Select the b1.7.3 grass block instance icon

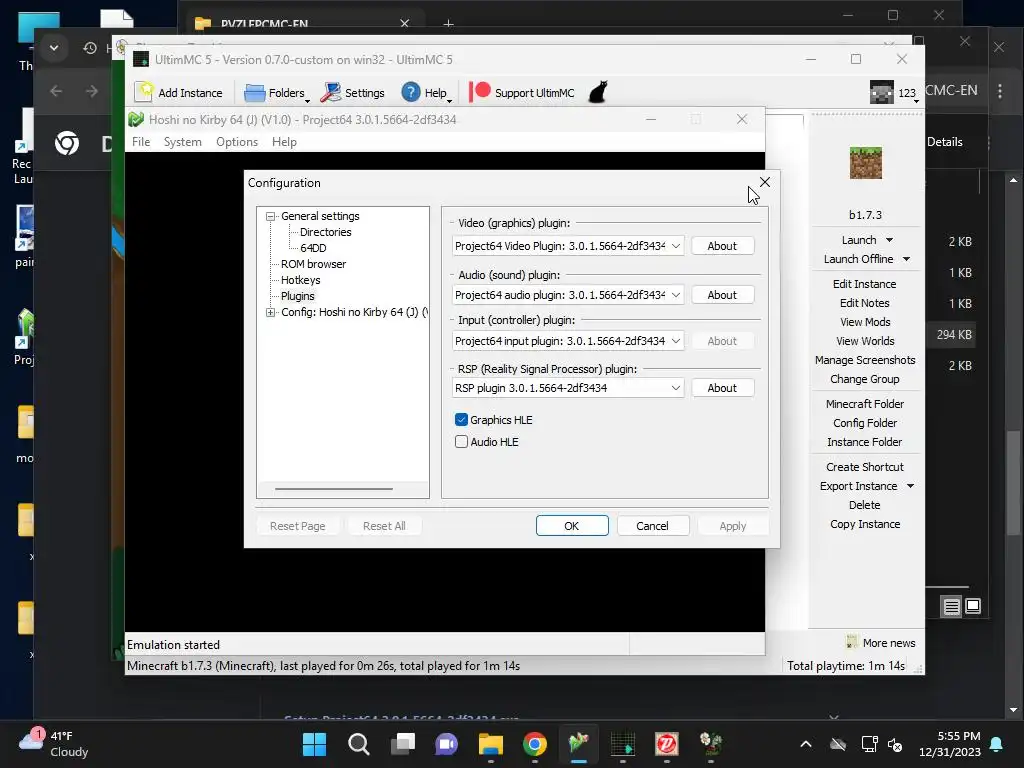(x=865, y=163)
